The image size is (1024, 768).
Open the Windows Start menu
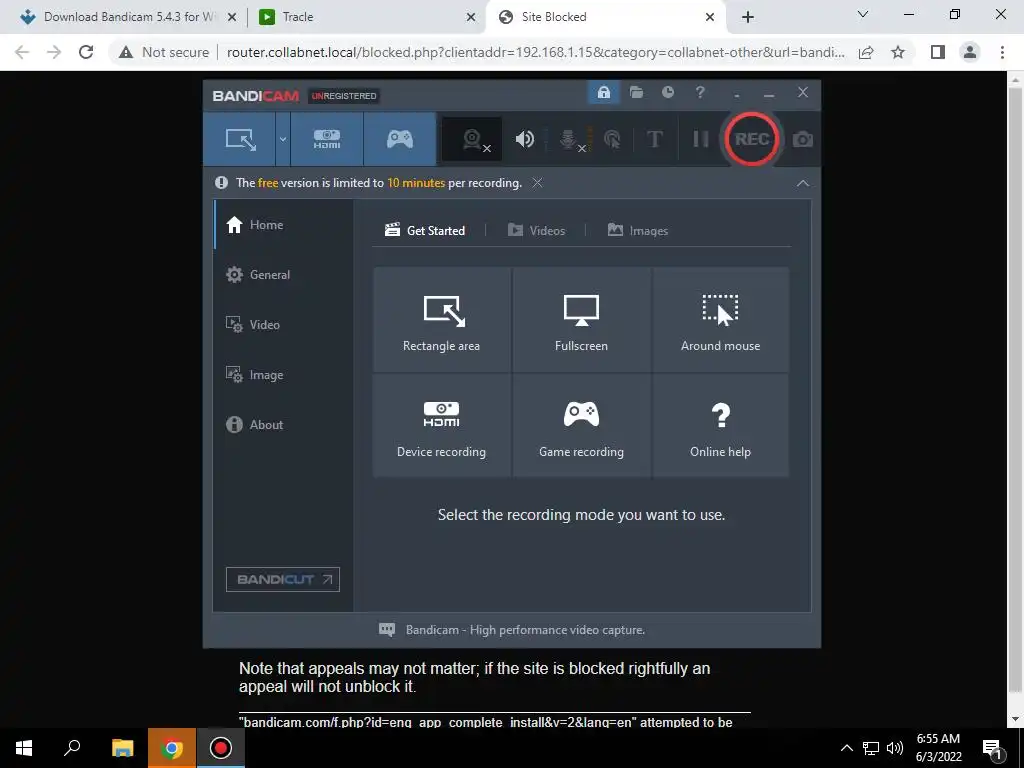[24, 748]
